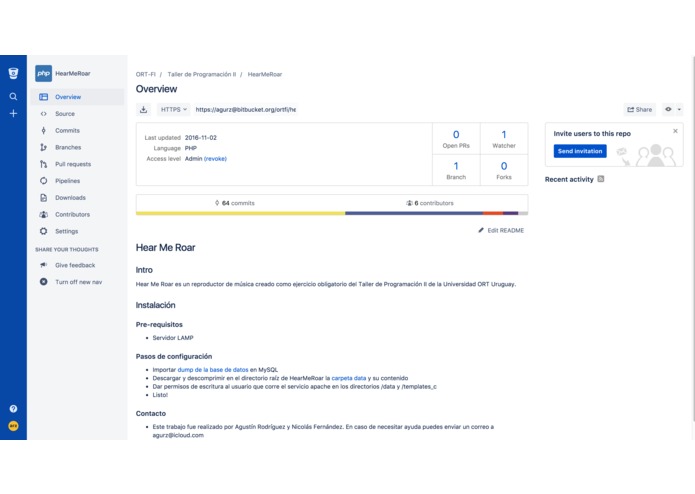Open the Contributors menu item

(77, 214)
